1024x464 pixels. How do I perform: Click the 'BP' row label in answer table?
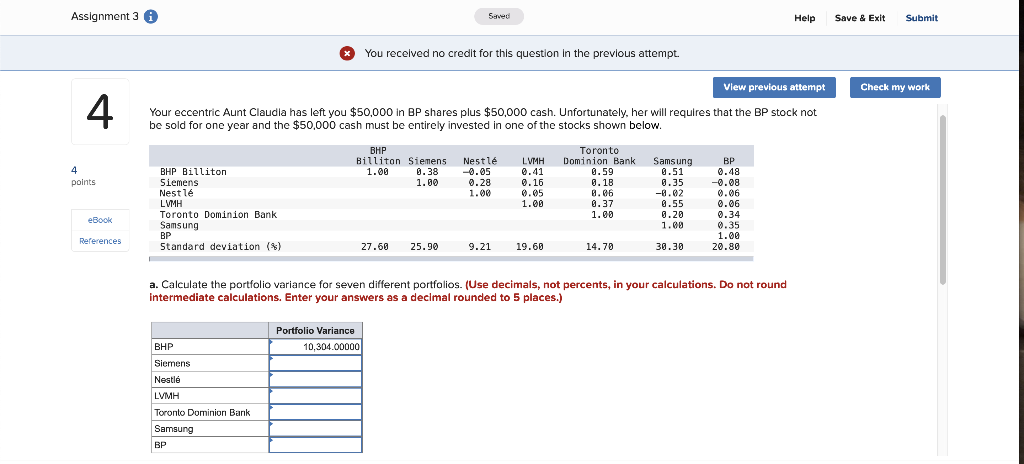160,445
